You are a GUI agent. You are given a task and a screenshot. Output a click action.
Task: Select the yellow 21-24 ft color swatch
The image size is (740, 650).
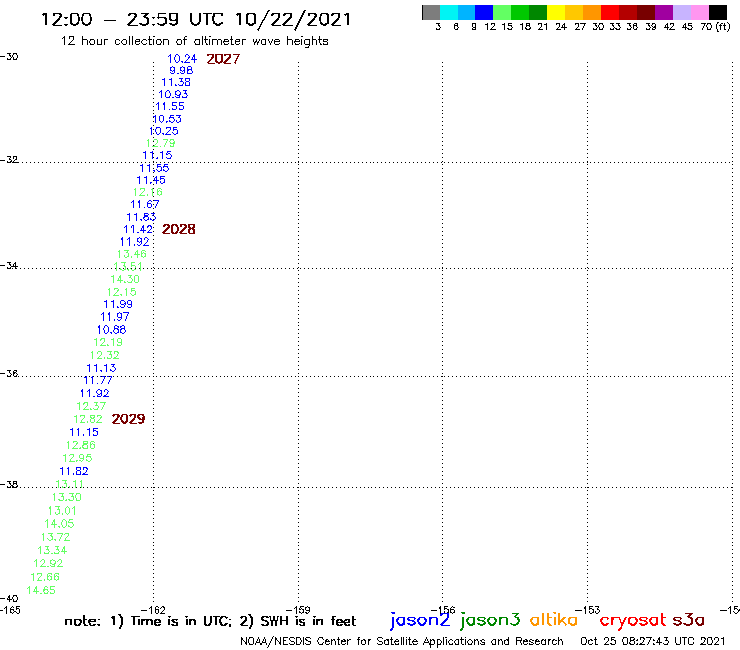[556, 12]
